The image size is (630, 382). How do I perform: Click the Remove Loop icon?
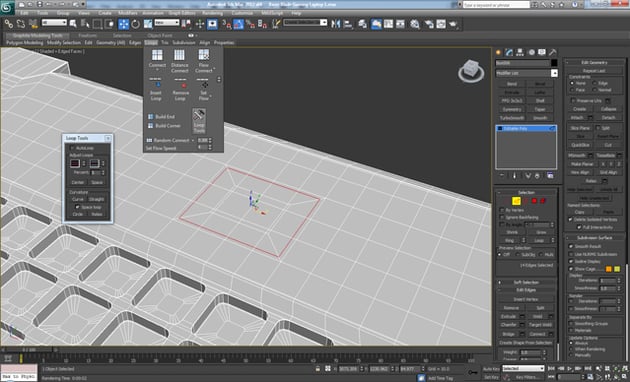tap(180, 84)
